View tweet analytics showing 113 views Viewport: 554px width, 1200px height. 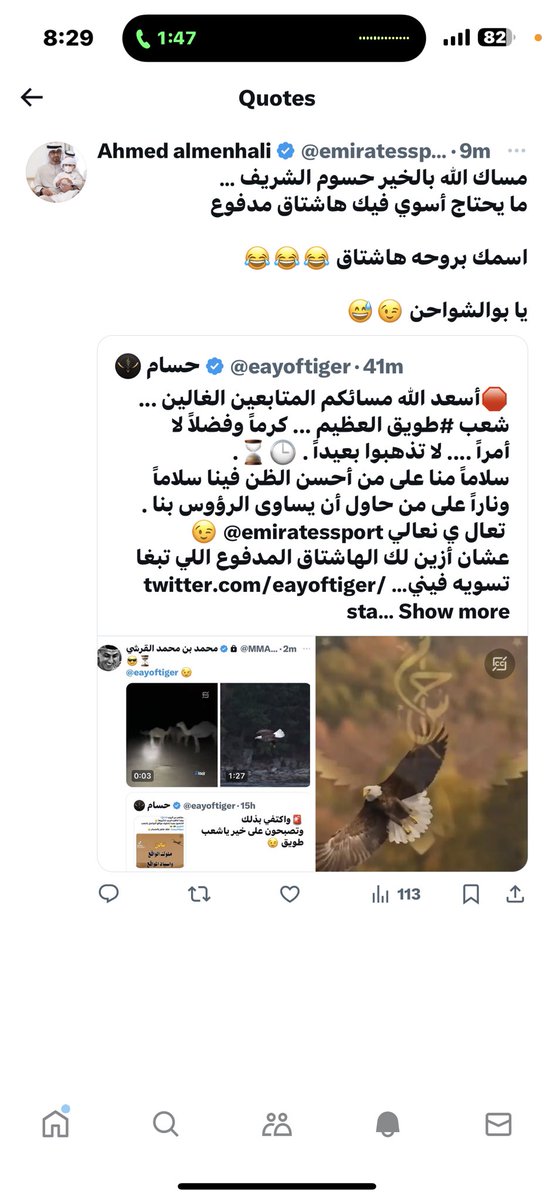tap(396, 895)
